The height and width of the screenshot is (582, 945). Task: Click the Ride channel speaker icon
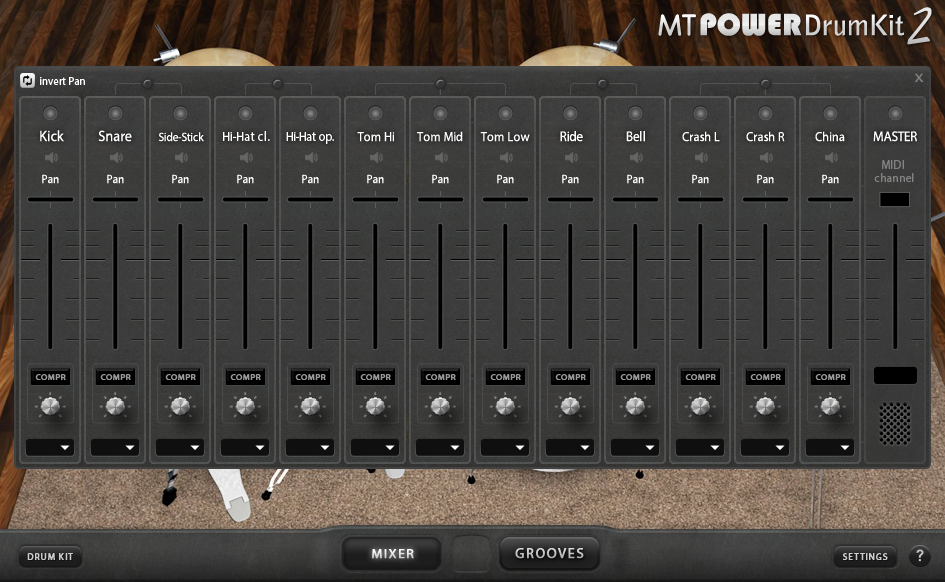point(571,158)
